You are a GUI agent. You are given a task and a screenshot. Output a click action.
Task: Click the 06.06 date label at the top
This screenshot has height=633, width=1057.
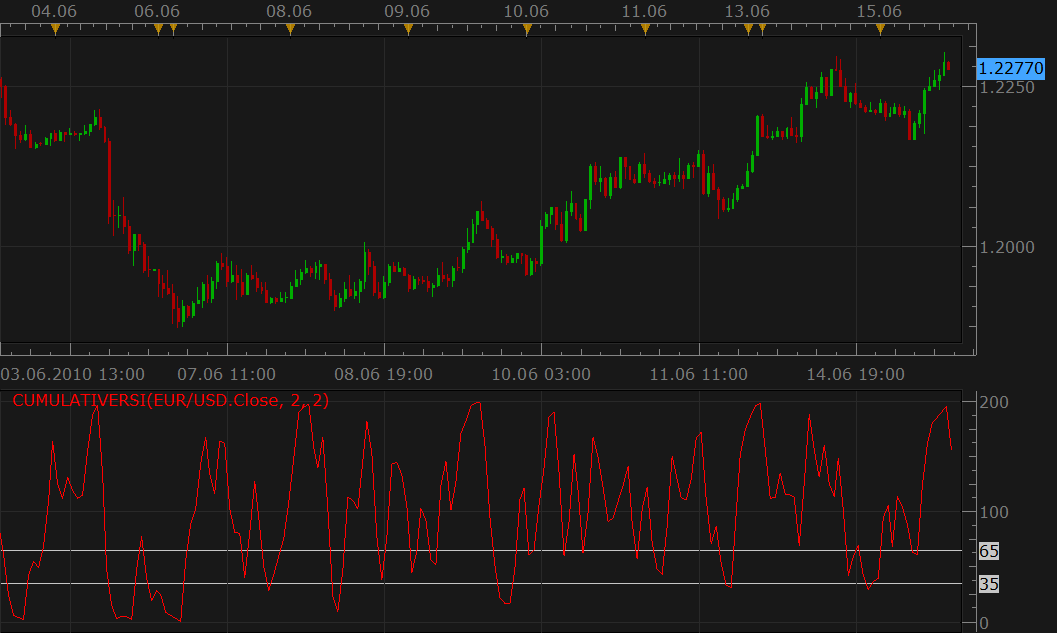point(157,11)
